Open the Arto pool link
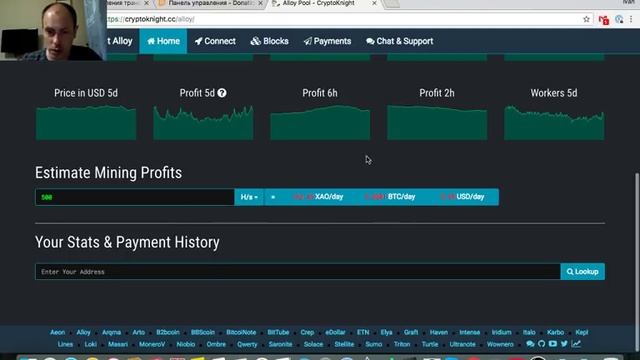This screenshot has width=640, height=360. point(138,332)
